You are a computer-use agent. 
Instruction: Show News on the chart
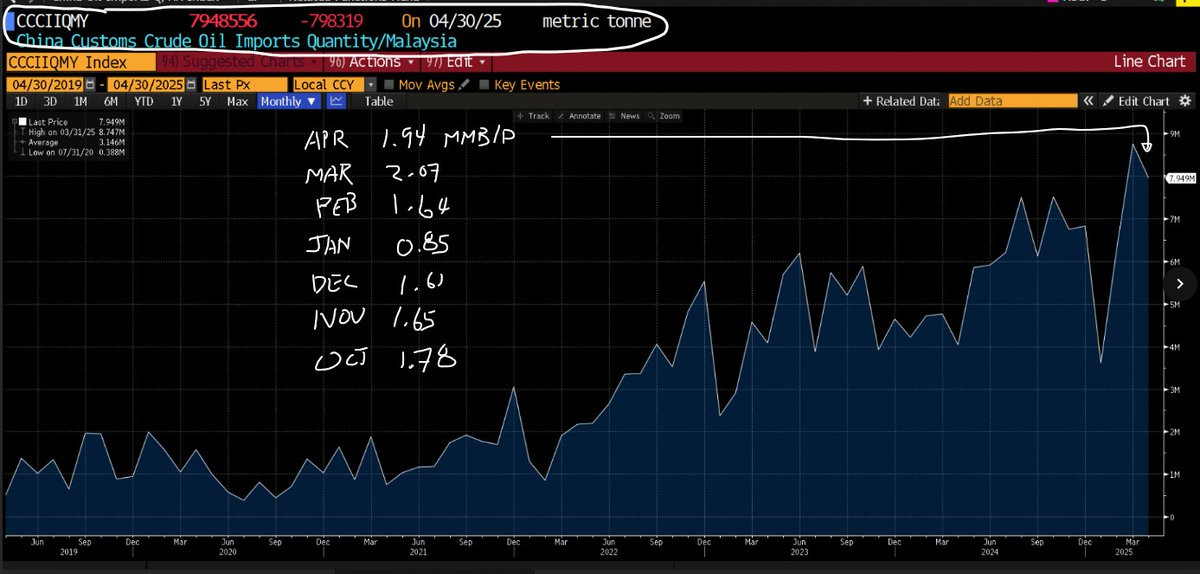[x=624, y=116]
